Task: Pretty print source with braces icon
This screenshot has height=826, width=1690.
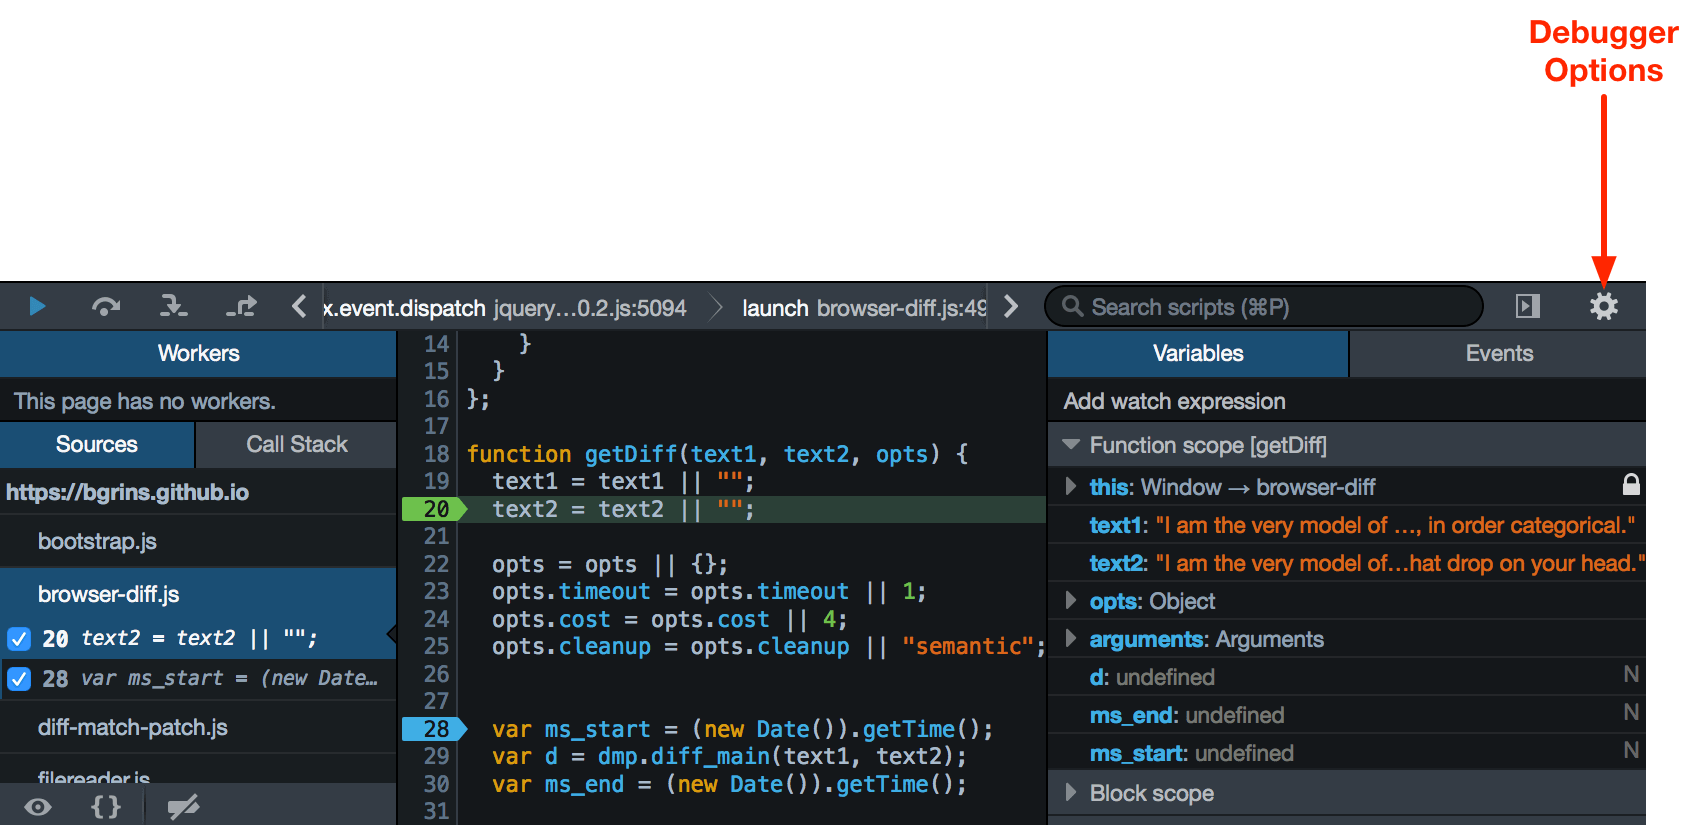Action: point(106,807)
